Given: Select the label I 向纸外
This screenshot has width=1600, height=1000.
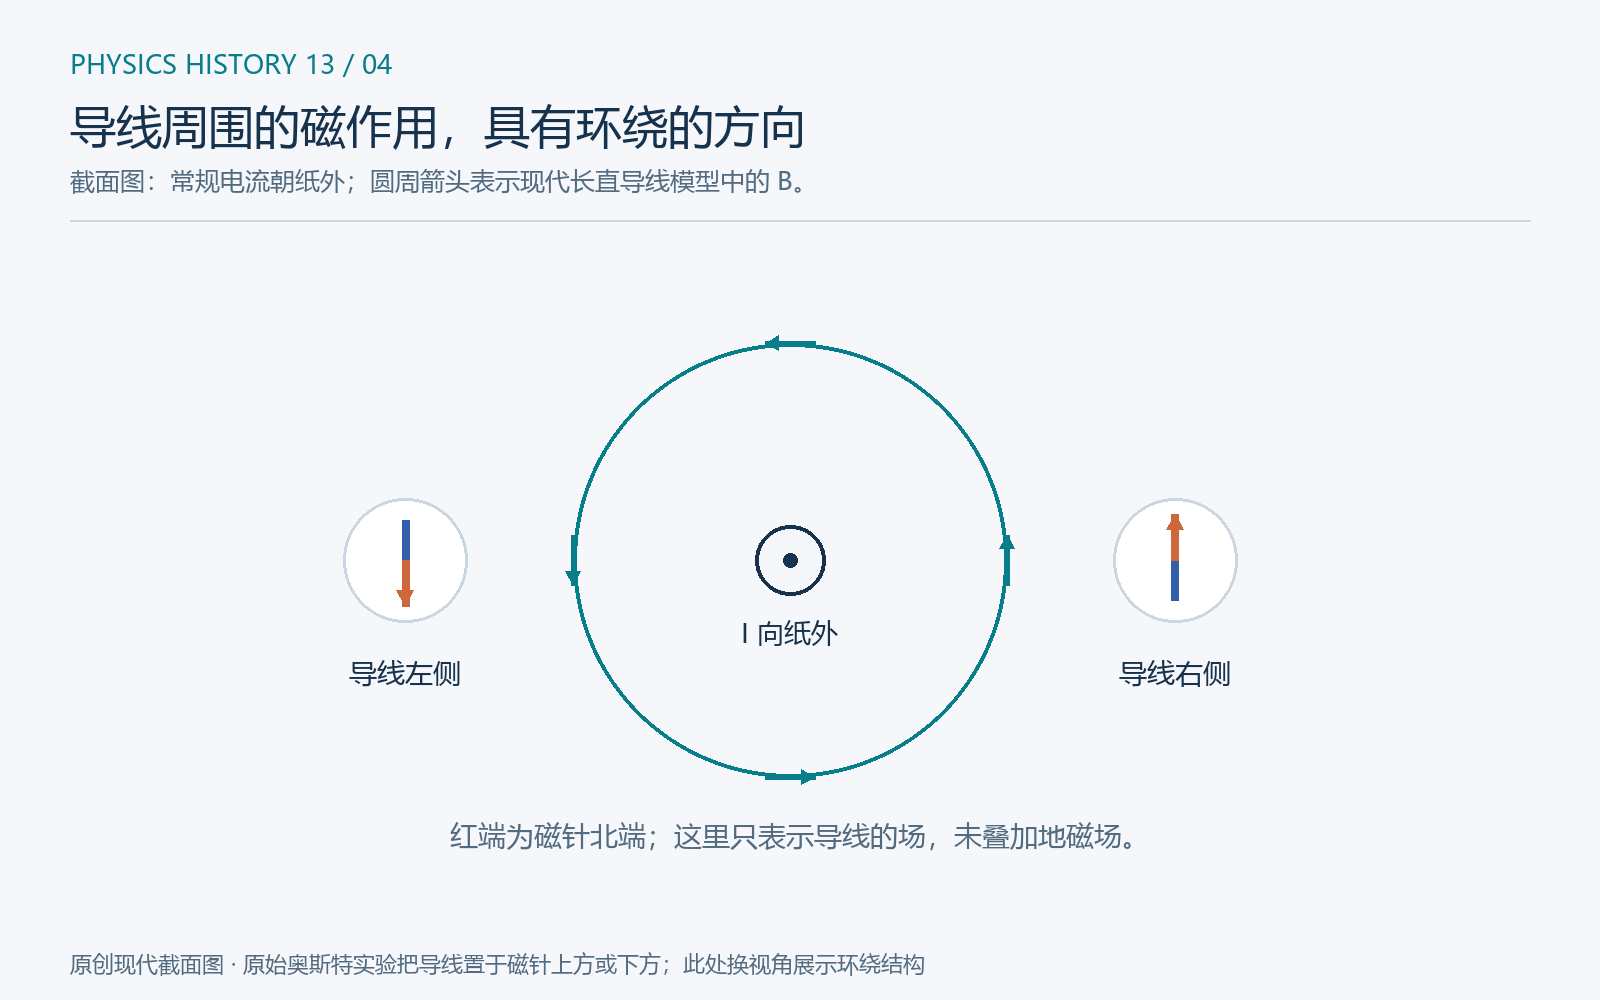Looking at the screenshot, I should pyautogui.click(x=790, y=633).
